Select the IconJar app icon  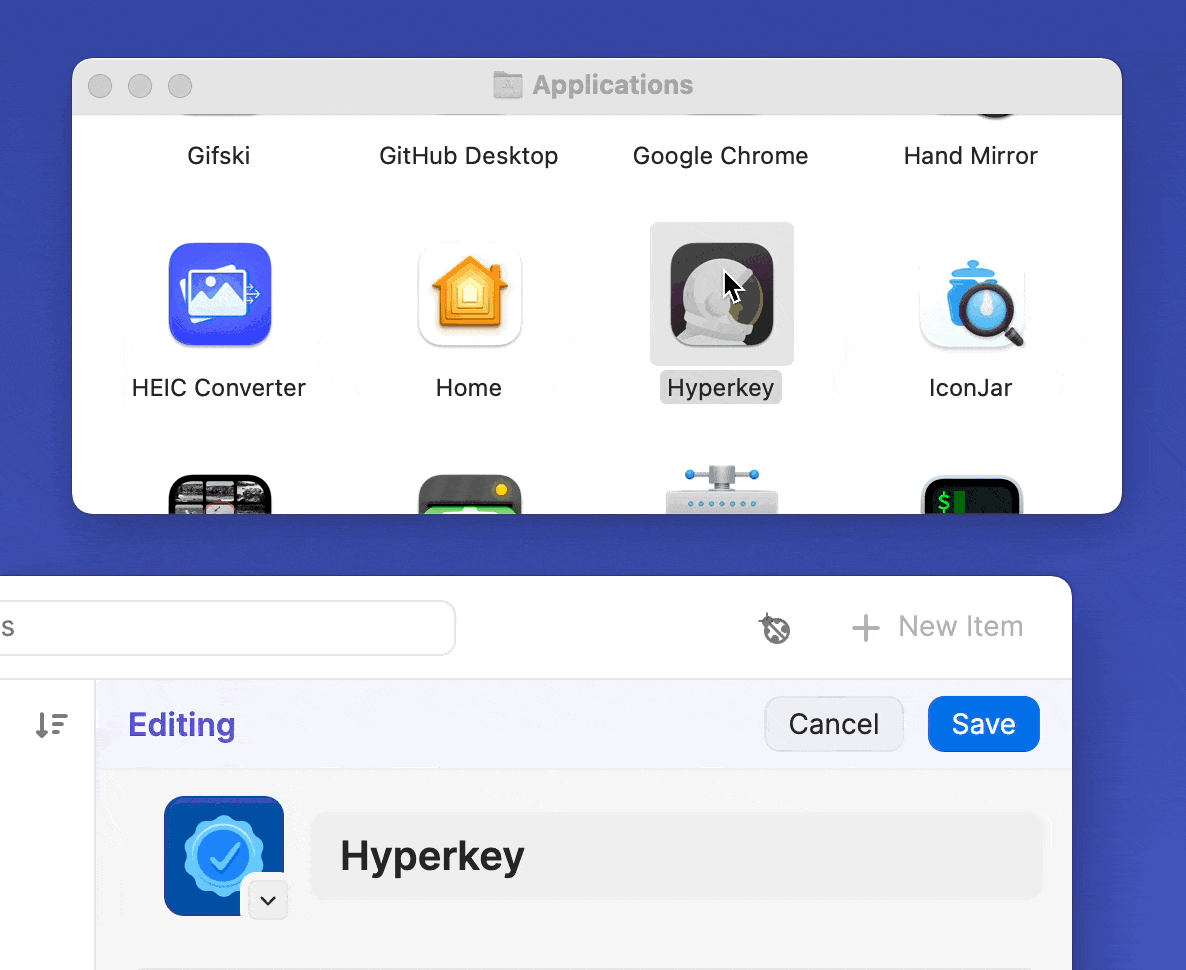[972, 303]
